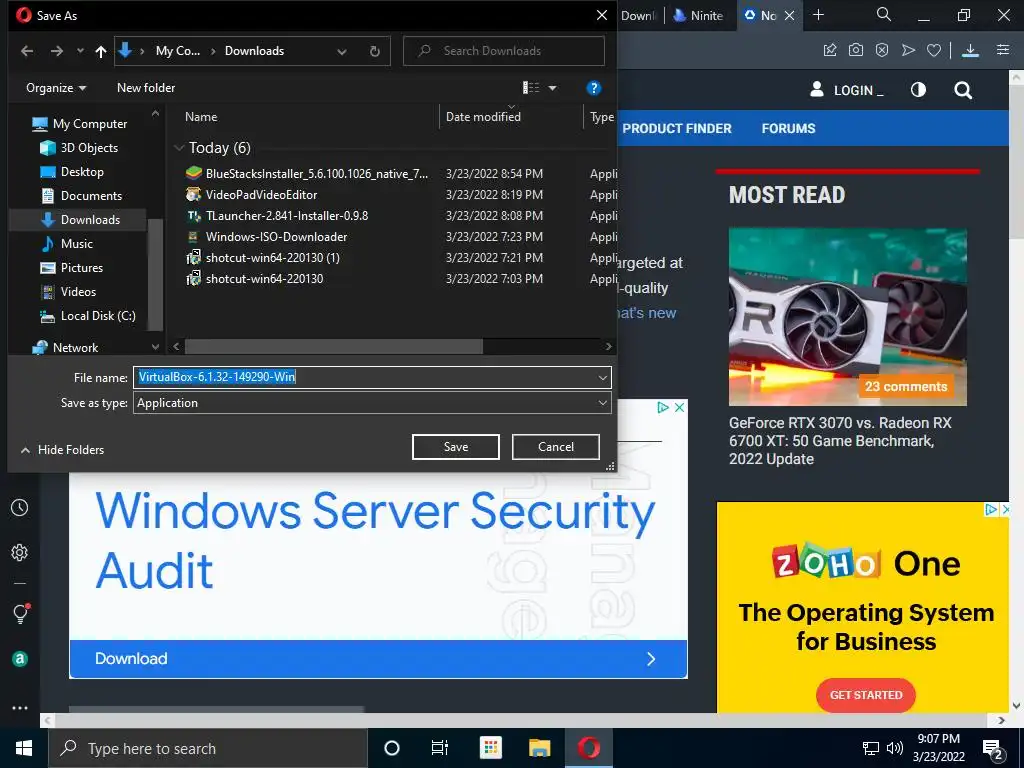Open the PRODUCT FINDER menu item
This screenshot has height=768, width=1024.
pyautogui.click(x=677, y=129)
